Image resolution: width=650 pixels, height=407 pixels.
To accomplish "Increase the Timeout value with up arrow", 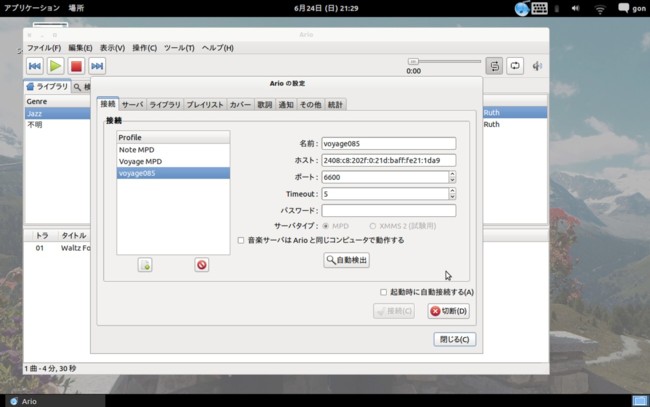I will (452, 191).
